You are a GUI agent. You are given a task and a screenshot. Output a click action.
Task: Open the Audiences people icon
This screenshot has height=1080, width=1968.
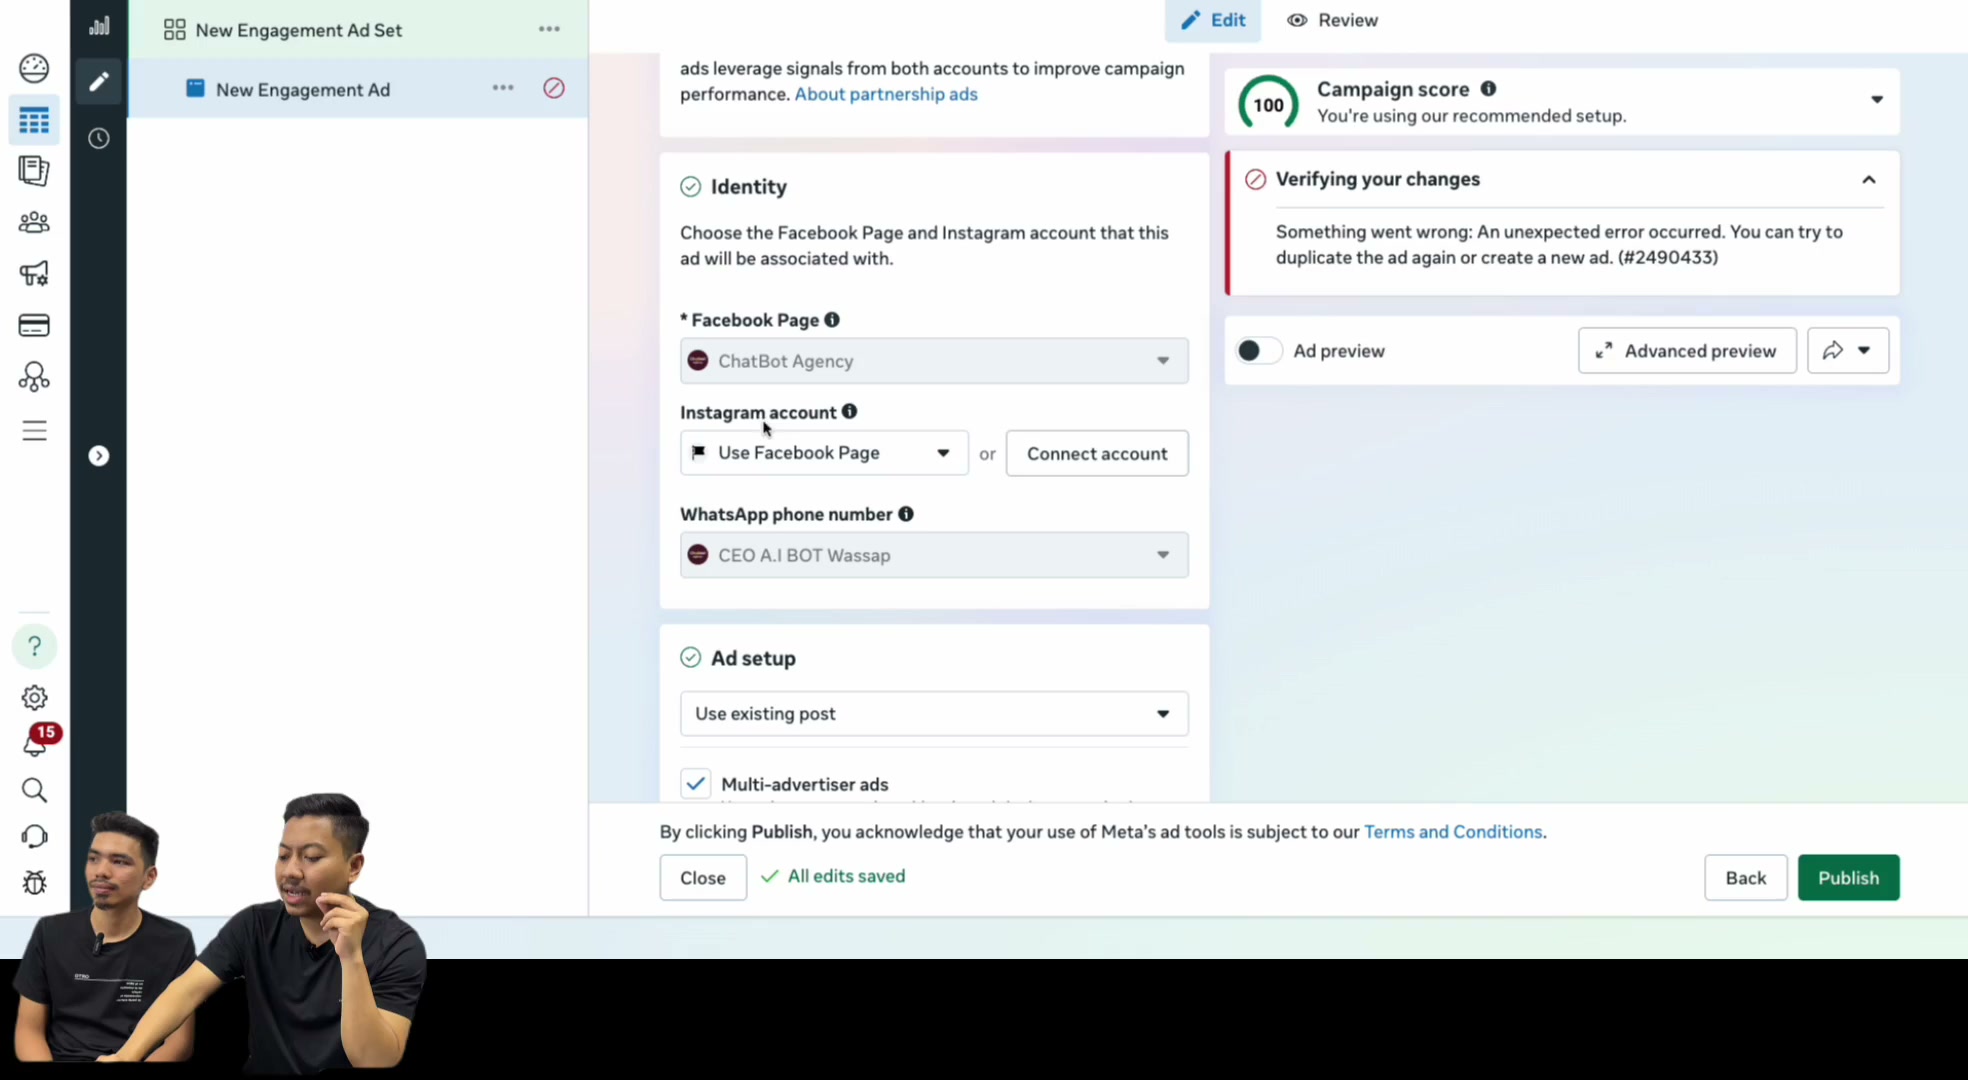point(34,222)
